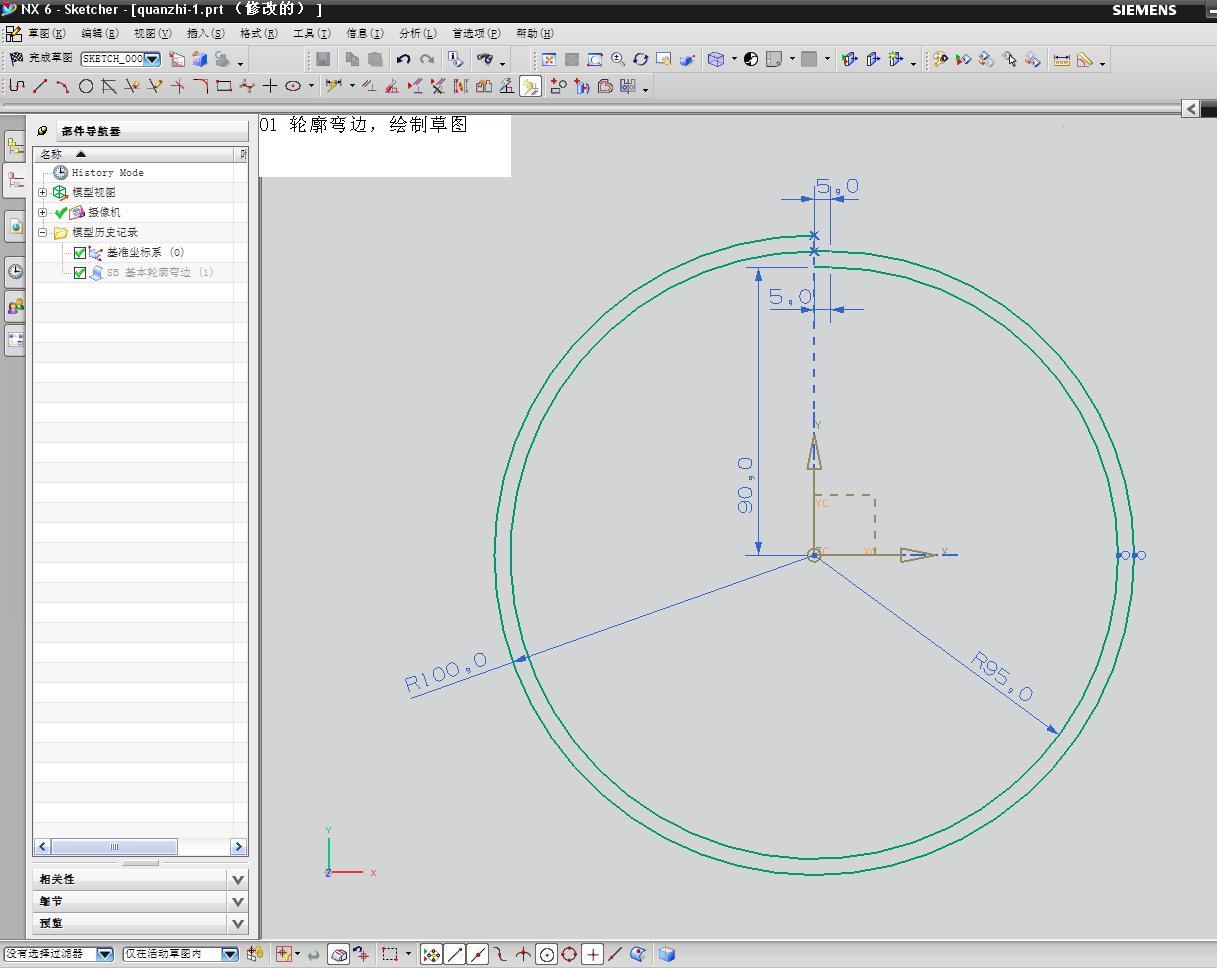Select the Rectangle sketch tool

224,87
